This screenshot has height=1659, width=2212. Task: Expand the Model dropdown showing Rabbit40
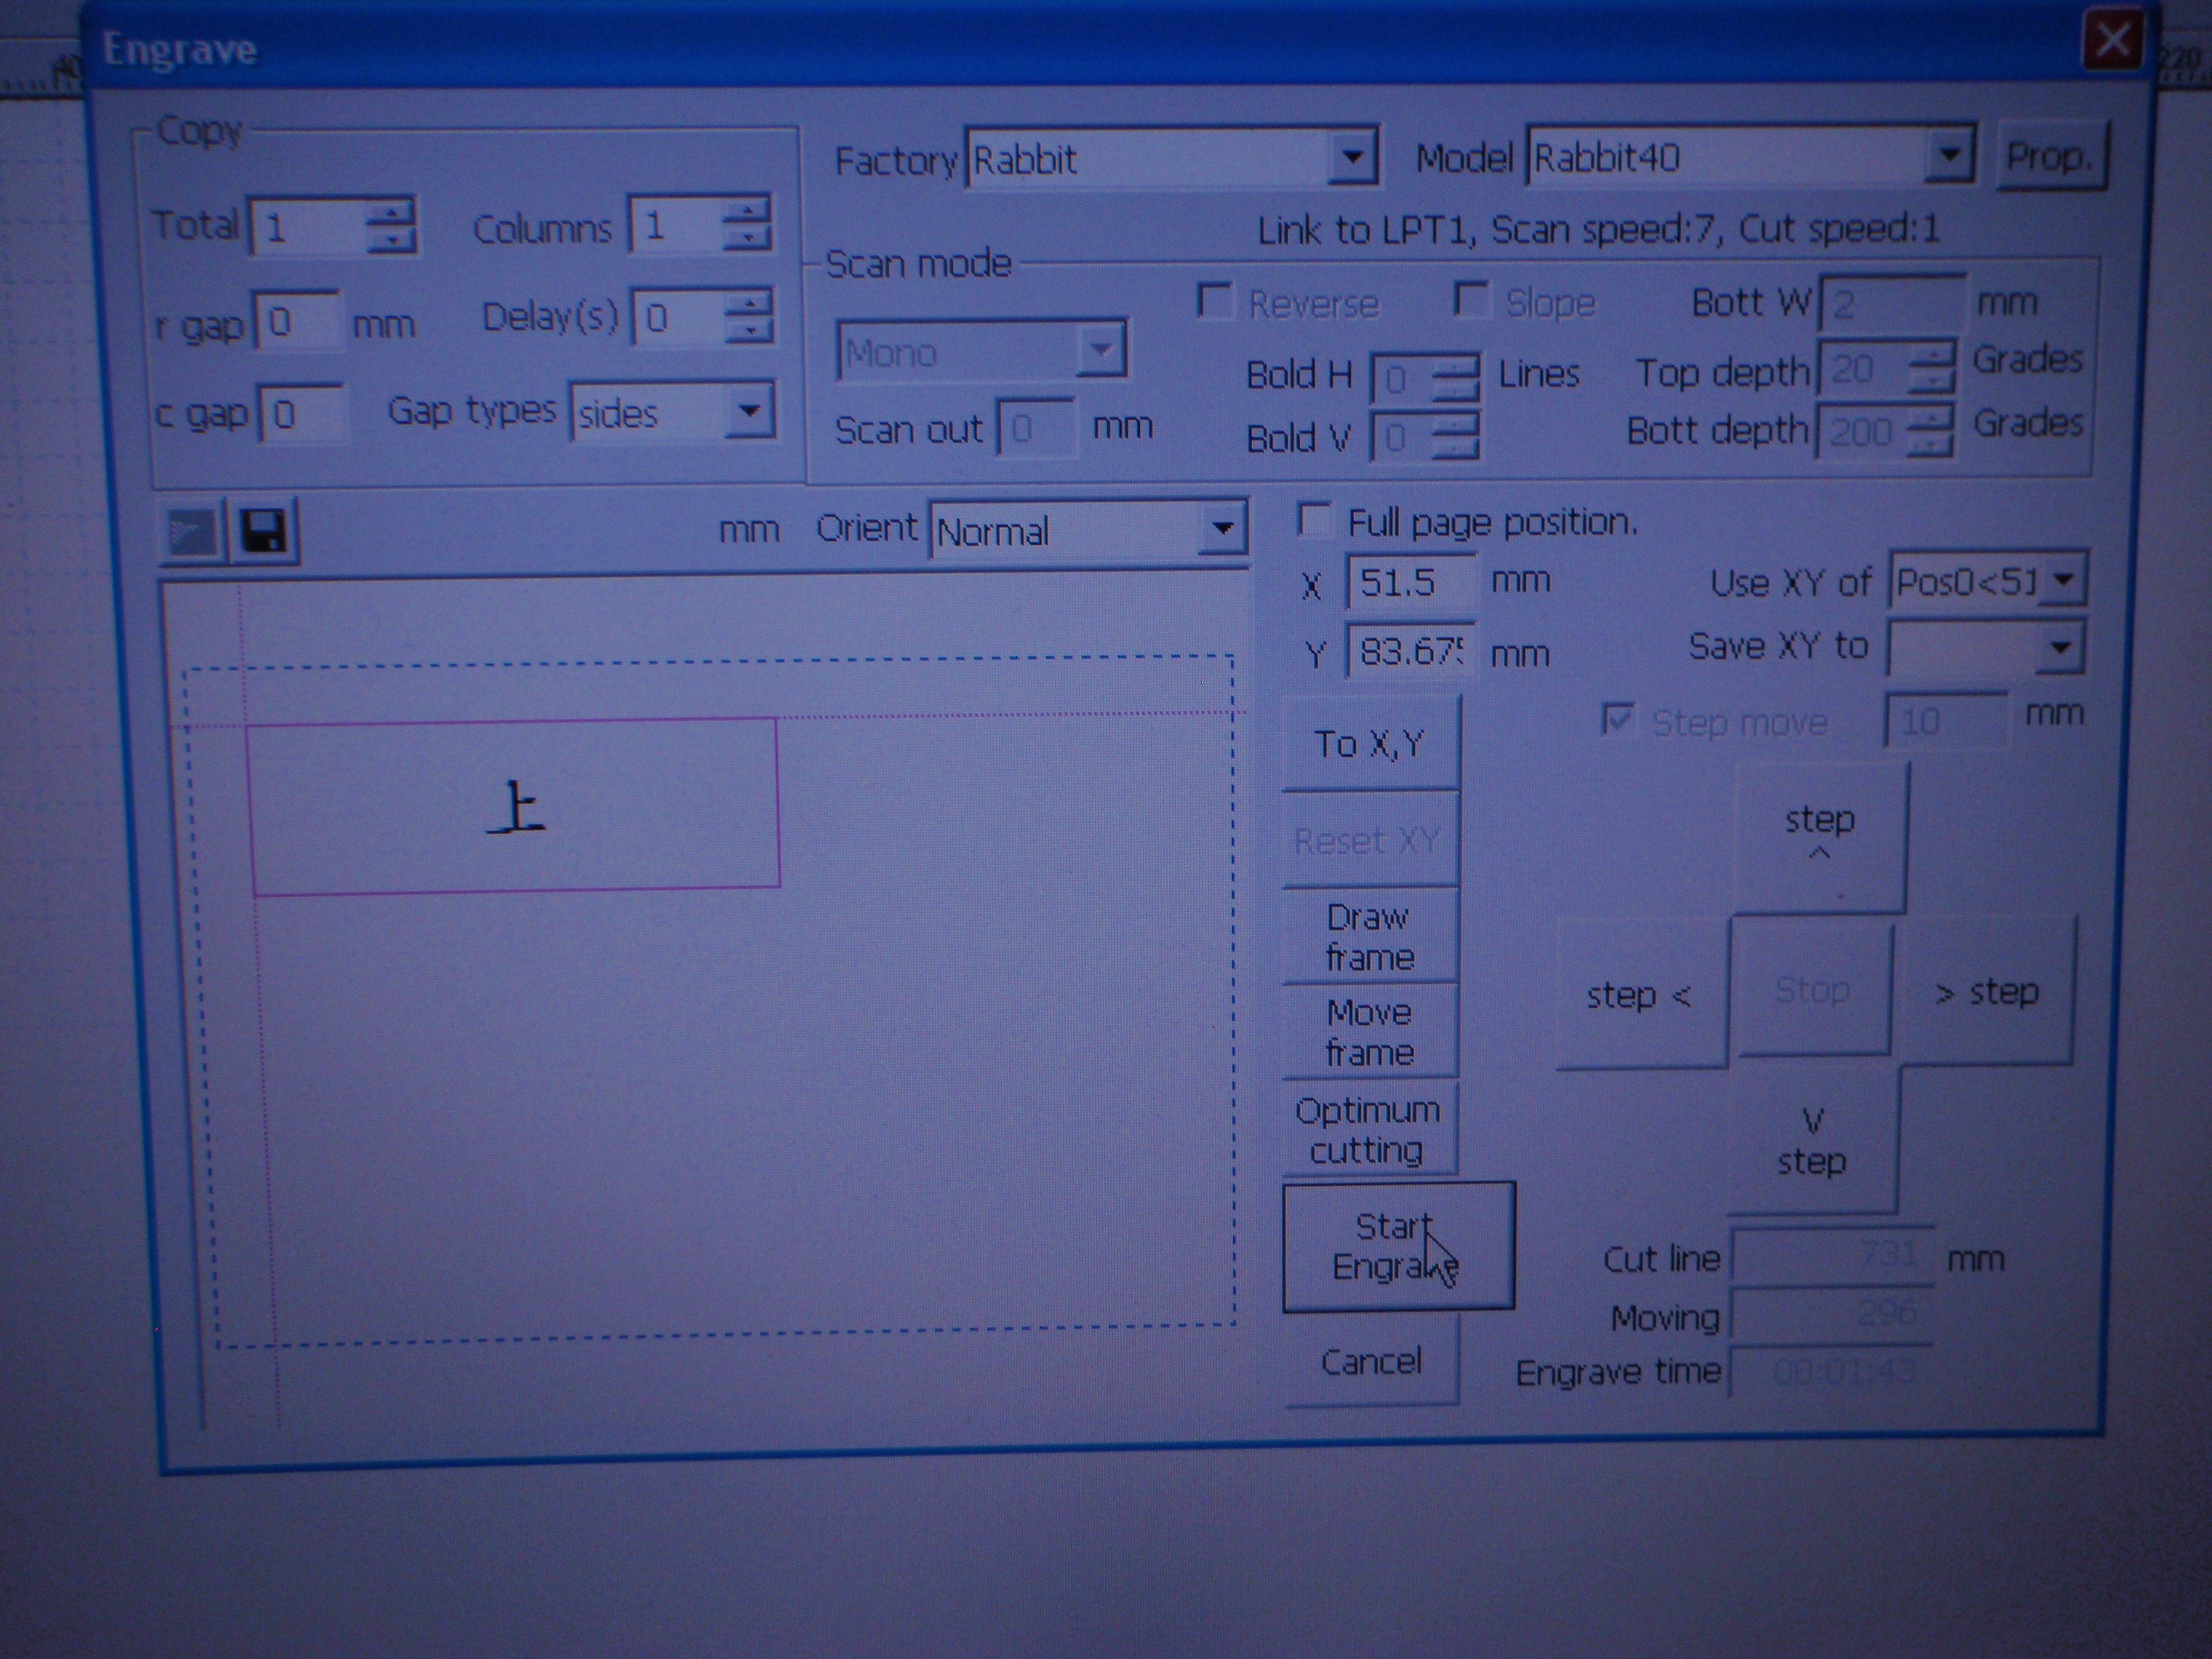(x=1947, y=155)
